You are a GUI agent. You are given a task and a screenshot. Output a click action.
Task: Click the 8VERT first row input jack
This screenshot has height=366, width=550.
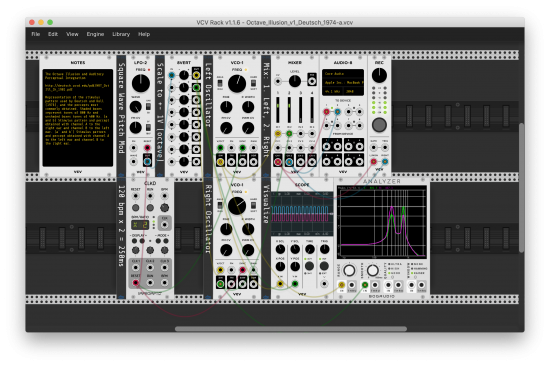coord(172,75)
